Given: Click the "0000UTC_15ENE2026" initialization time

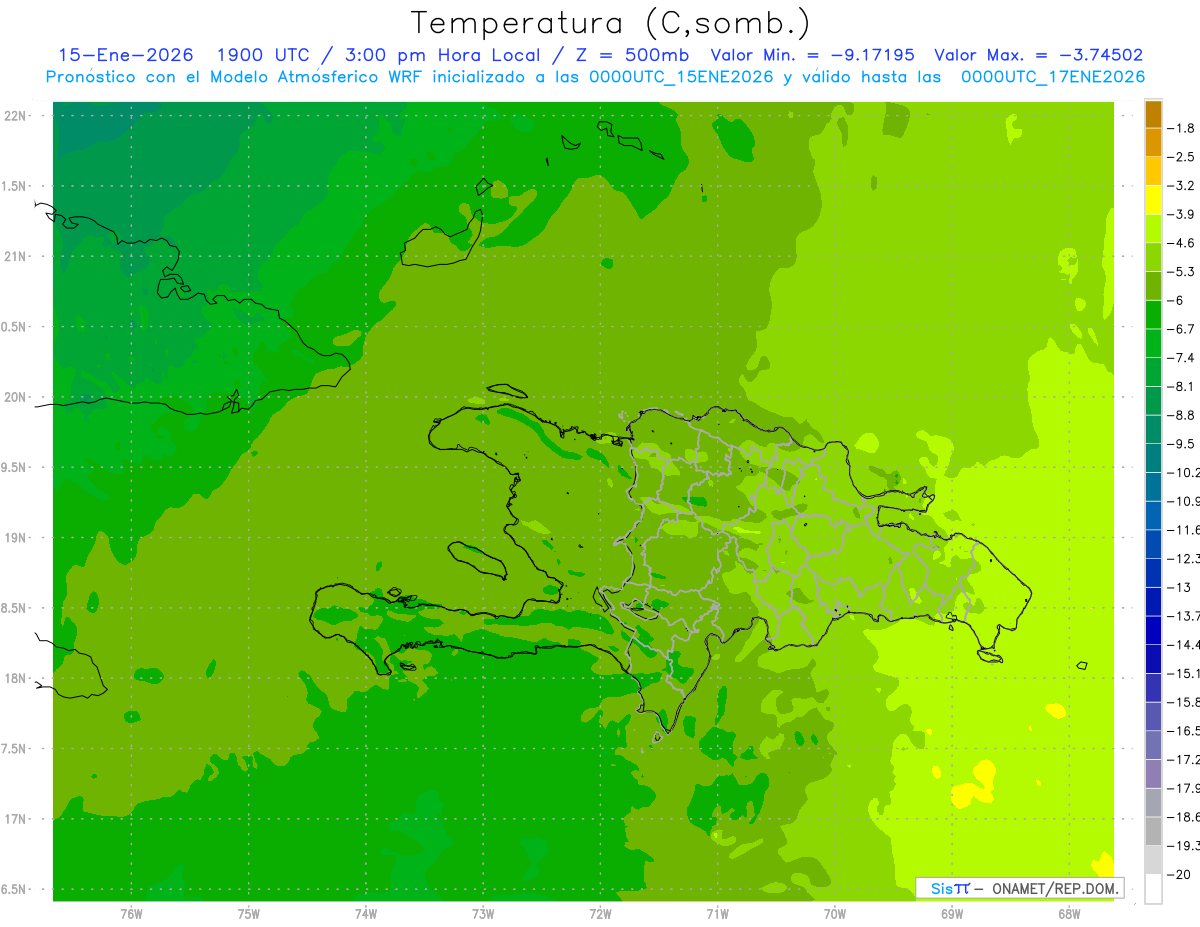Looking at the screenshot, I should [x=682, y=77].
